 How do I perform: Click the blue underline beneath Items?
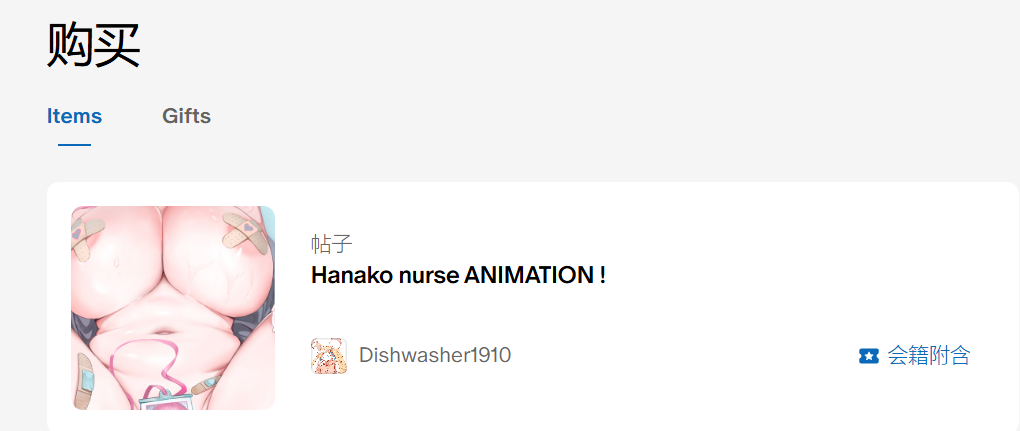point(74,144)
